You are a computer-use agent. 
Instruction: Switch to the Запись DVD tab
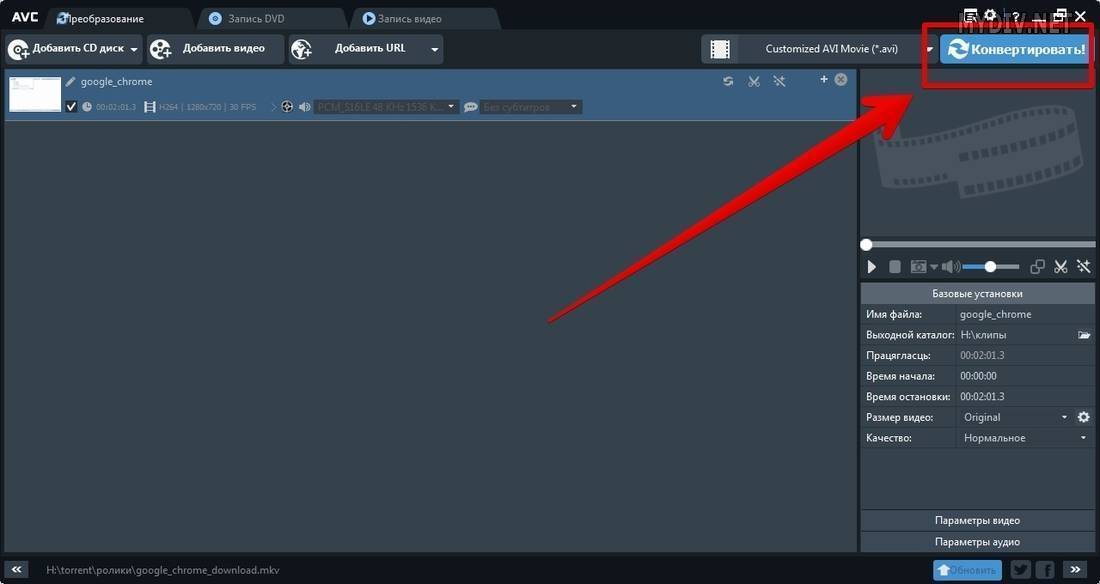click(x=255, y=19)
